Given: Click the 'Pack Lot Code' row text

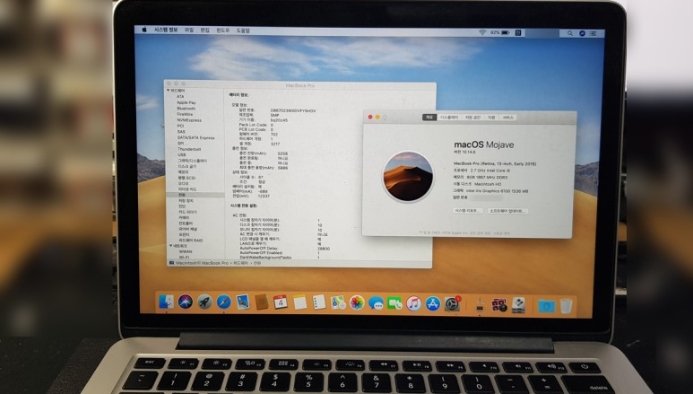Looking at the screenshot, I should point(252,125).
